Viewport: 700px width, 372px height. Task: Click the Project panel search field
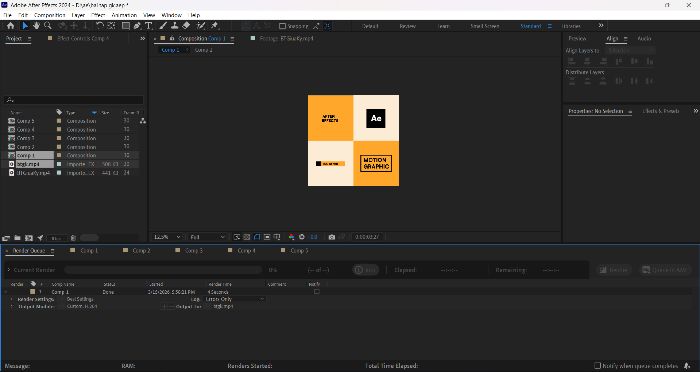tap(74, 100)
